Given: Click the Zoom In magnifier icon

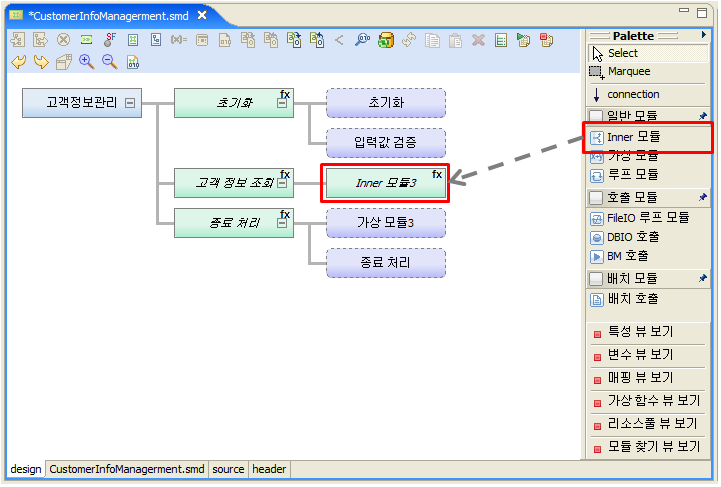Looking at the screenshot, I should pyautogui.click(x=86, y=62).
